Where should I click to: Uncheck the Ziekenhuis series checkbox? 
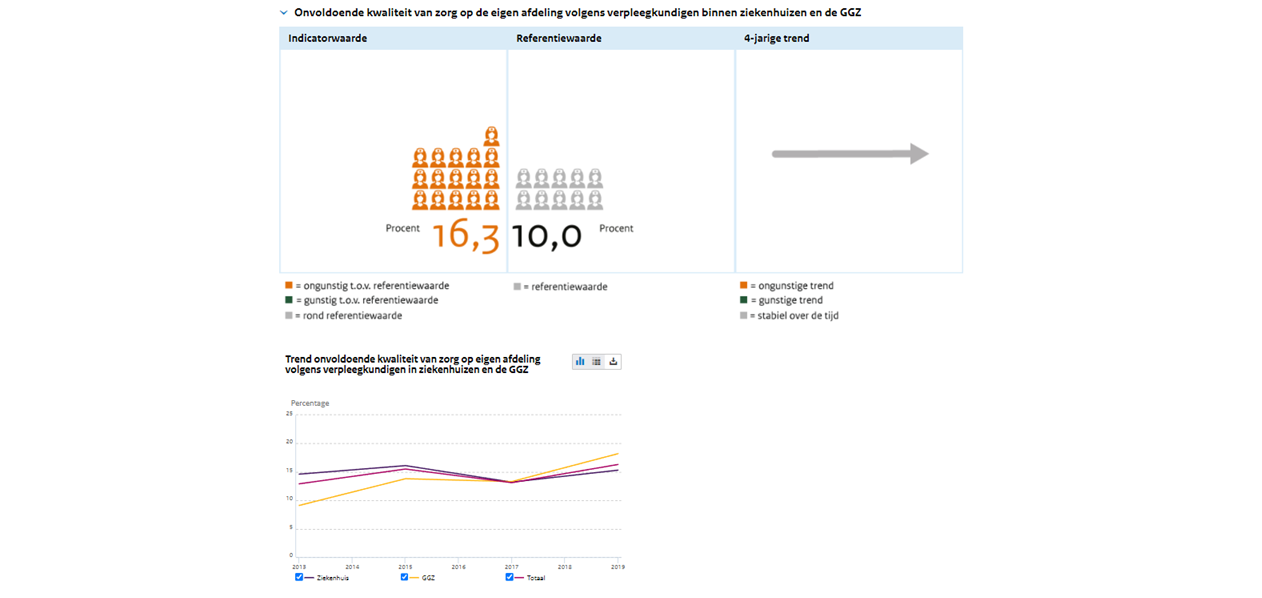coord(299,577)
